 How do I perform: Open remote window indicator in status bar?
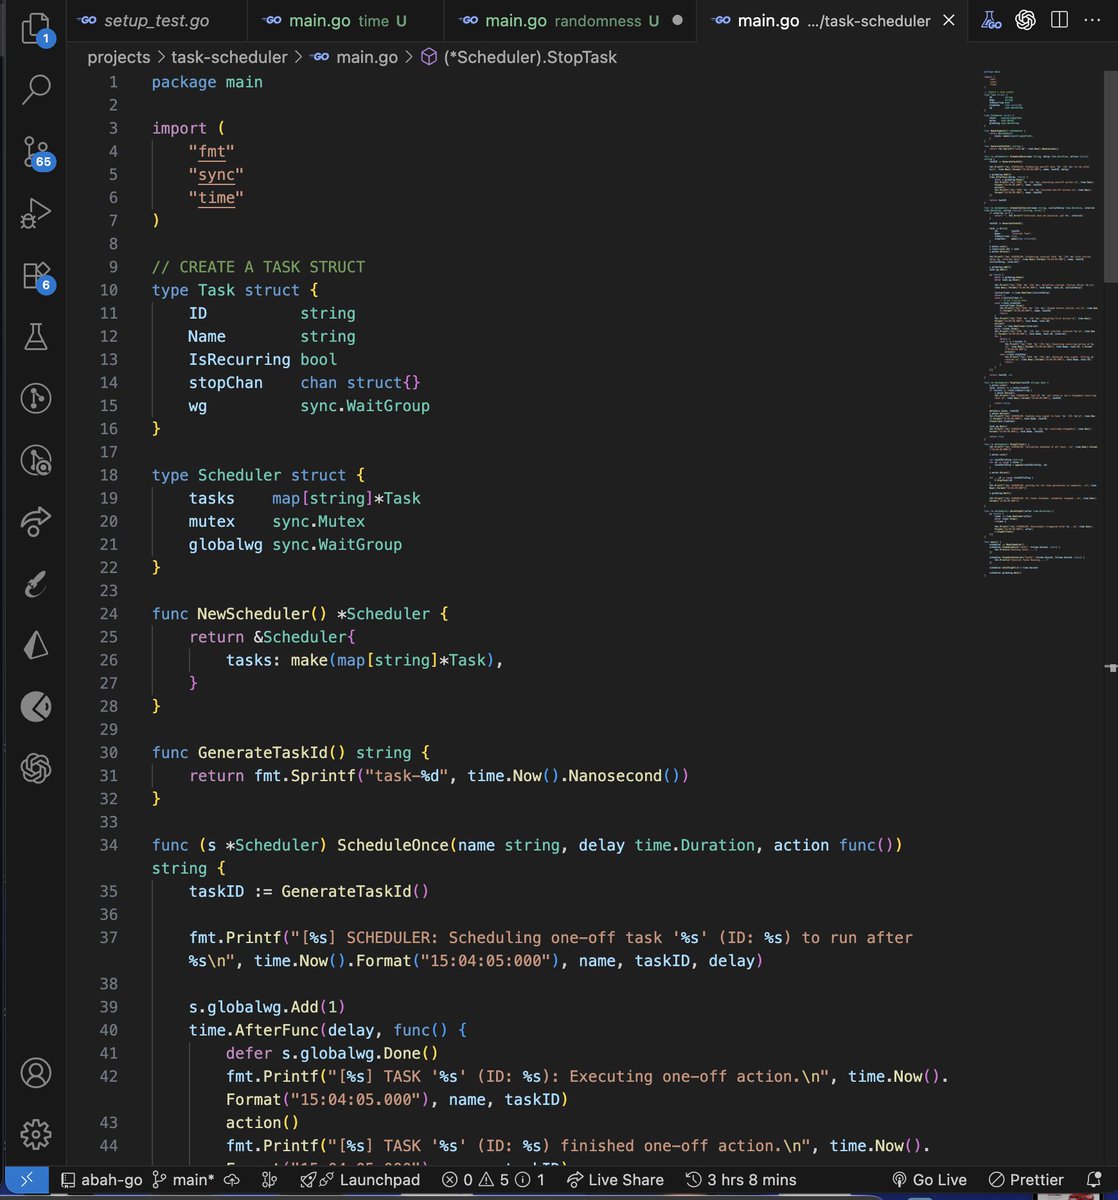26,1180
